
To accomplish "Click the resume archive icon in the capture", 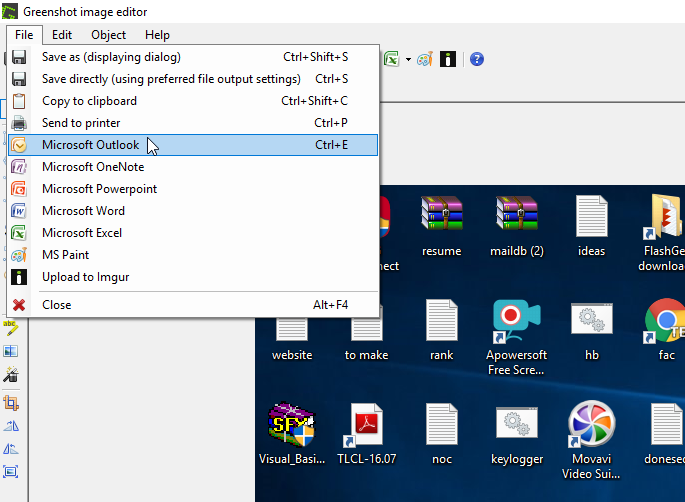I will click(442, 214).
